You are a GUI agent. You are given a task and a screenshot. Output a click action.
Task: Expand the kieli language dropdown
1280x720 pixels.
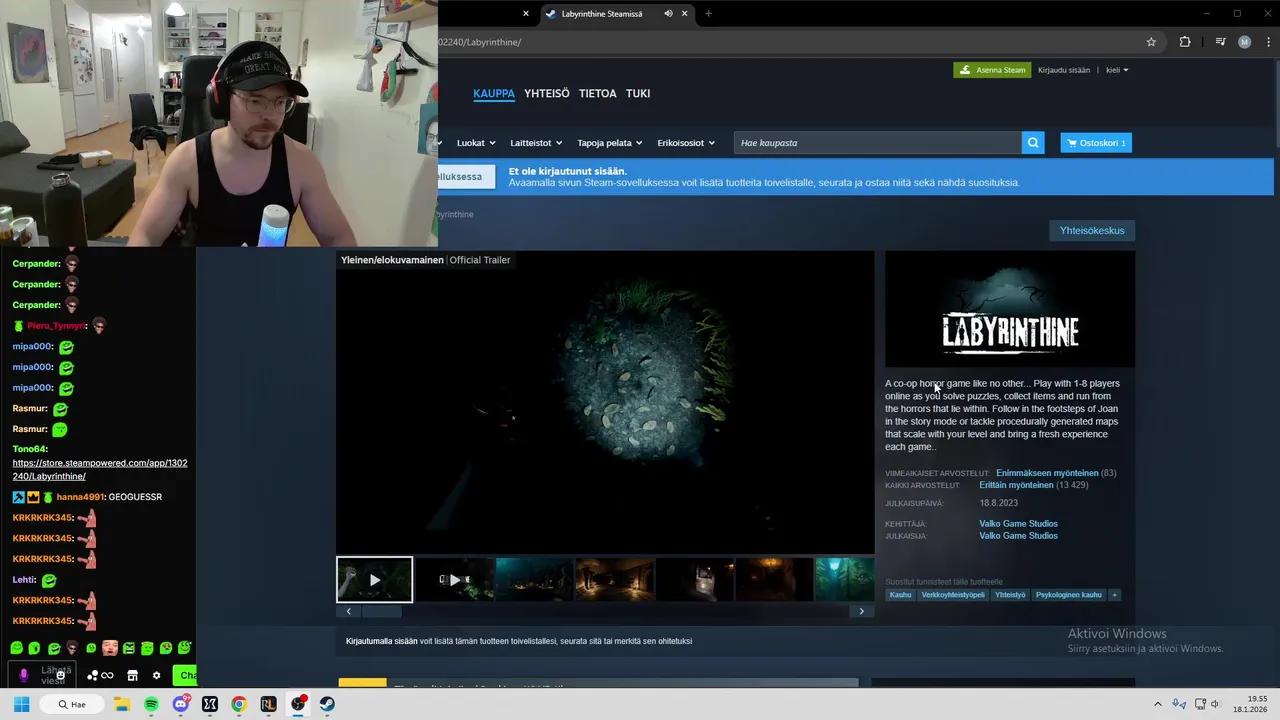click(1117, 70)
